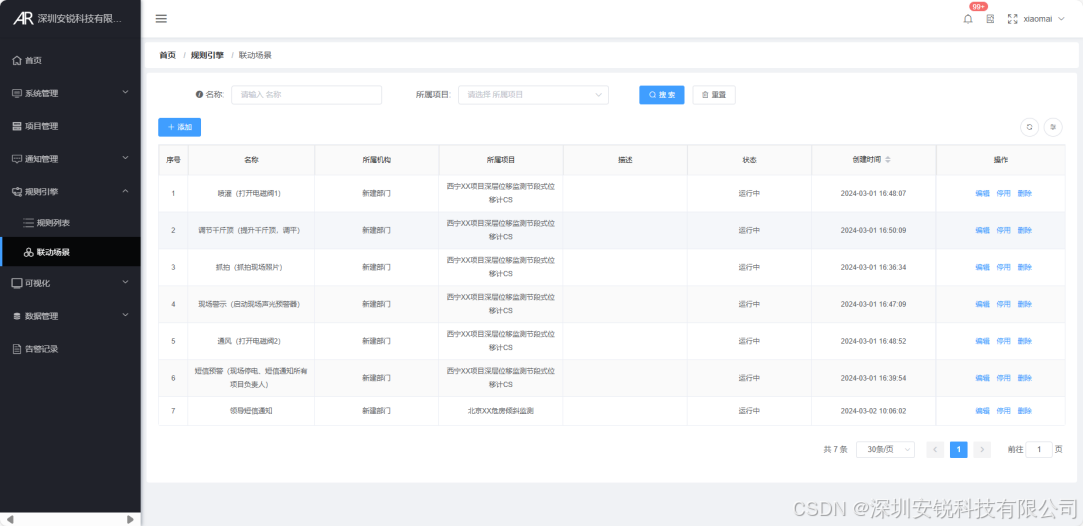Click the 首页 home icon in the sidebar
The height and width of the screenshot is (526, 1083).
17,60
